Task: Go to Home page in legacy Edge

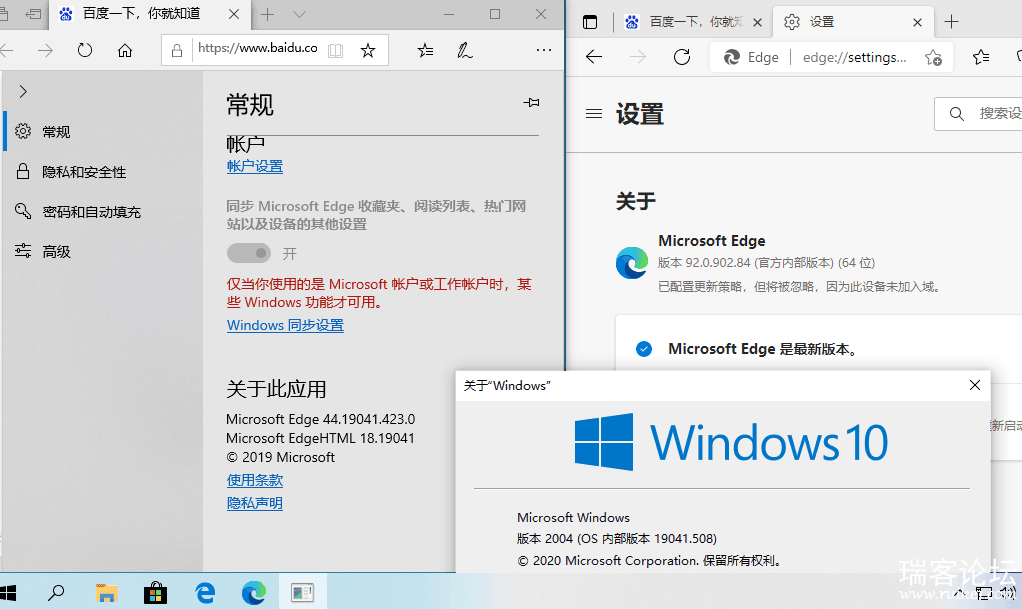Action: pyautogui.click(x=124, y=50)
